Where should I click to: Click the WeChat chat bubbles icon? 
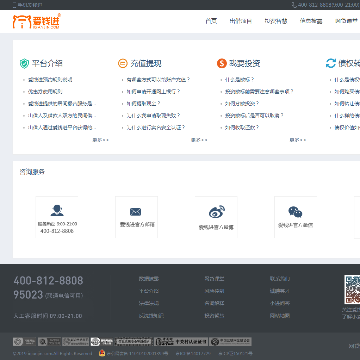[x=295, y=212]
